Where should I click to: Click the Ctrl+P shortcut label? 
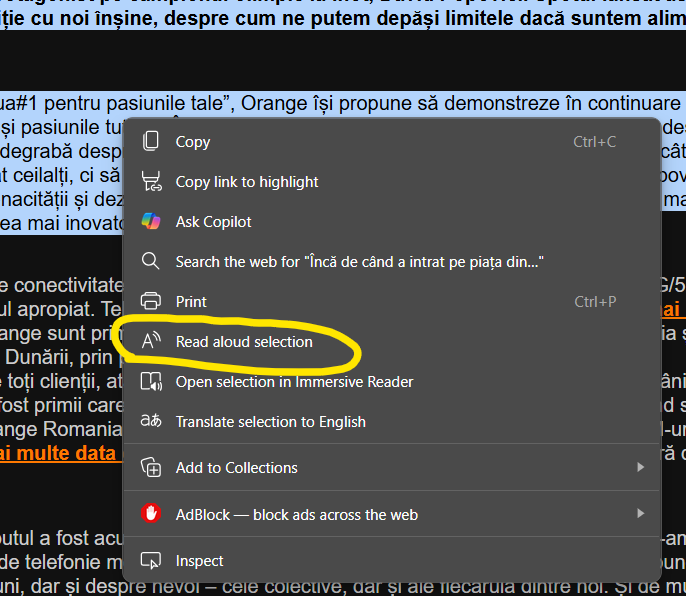[x=595, y=302]
